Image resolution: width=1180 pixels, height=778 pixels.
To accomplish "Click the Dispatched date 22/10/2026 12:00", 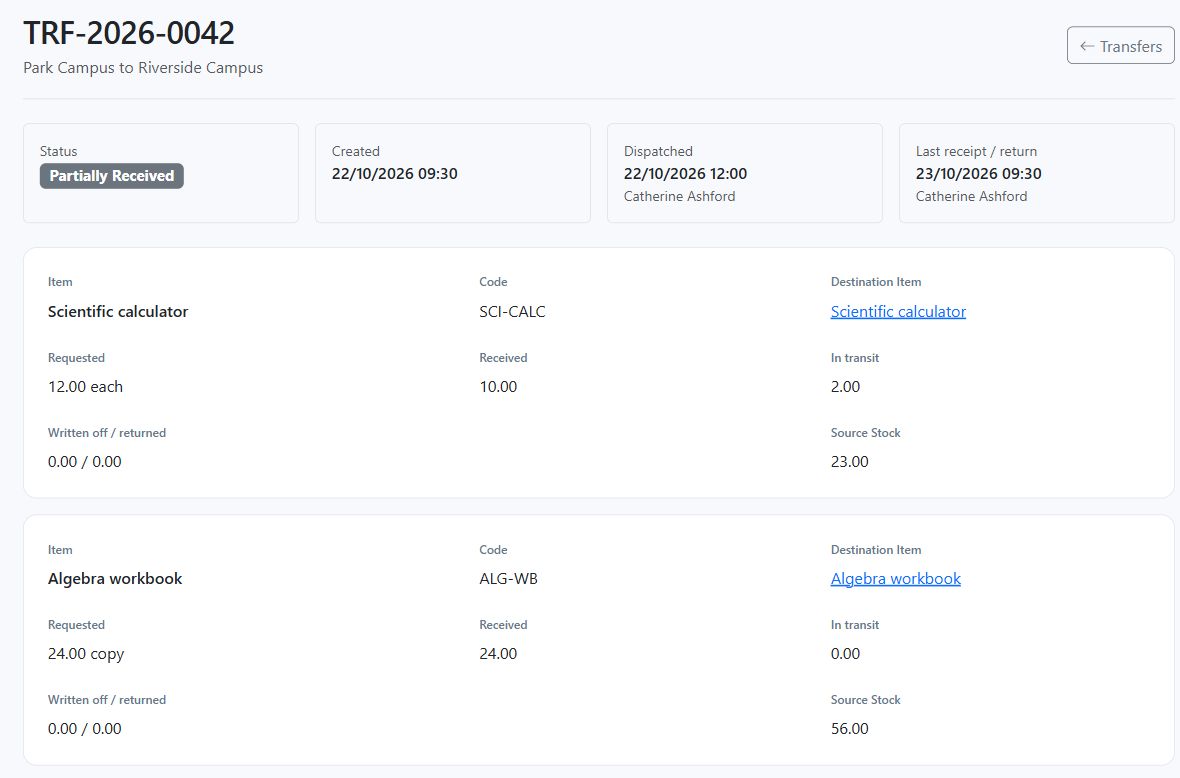I will tap(685, 174).
